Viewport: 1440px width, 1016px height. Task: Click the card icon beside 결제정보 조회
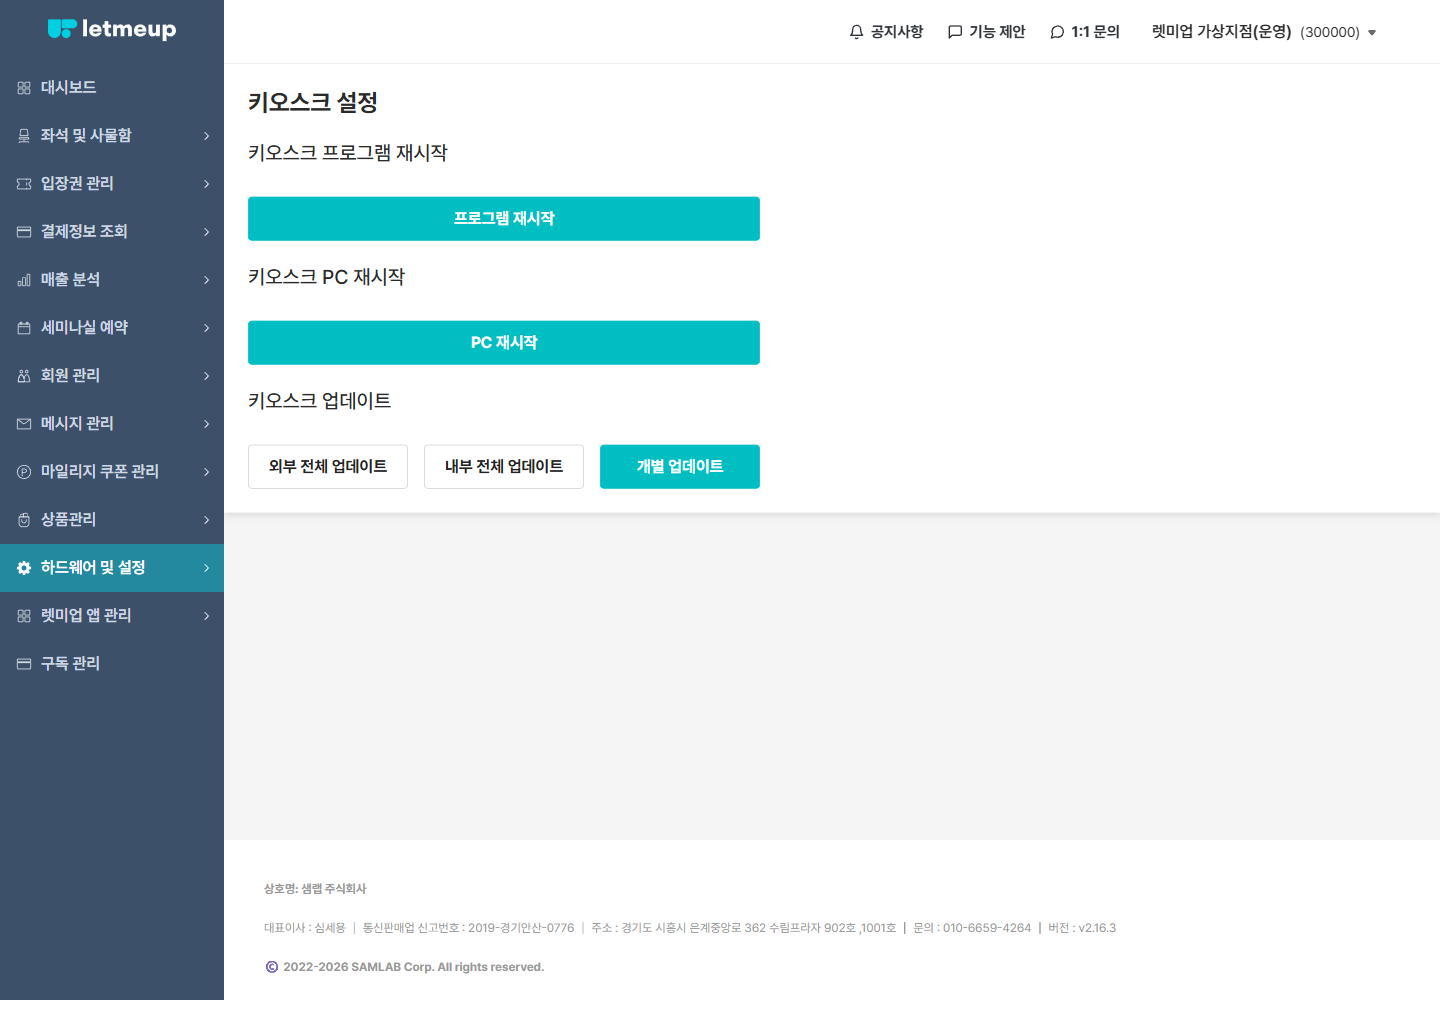tap(24, 232)
